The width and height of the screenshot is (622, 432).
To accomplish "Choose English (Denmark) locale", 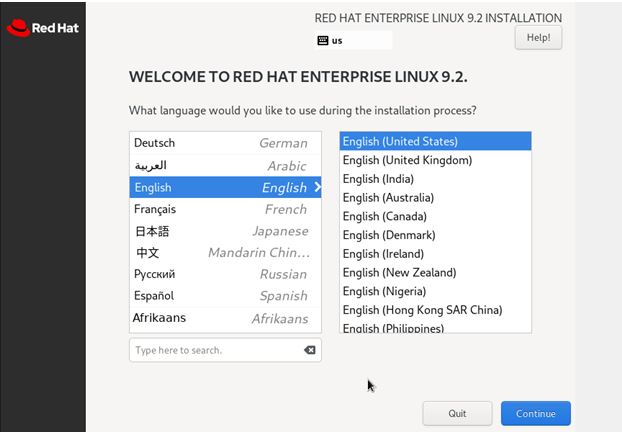I will point(435,235).
